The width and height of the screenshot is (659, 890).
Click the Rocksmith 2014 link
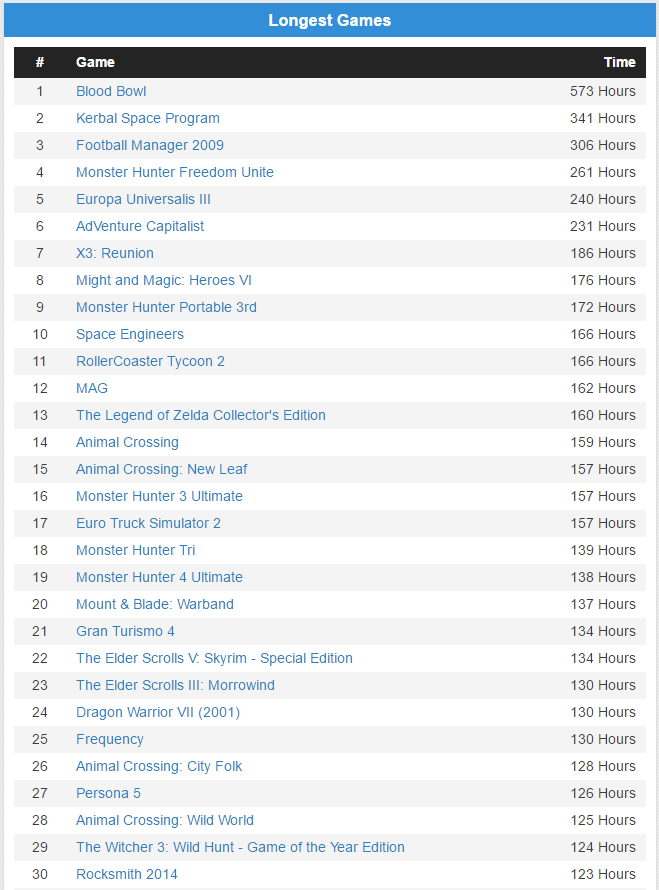pos(127,874)
